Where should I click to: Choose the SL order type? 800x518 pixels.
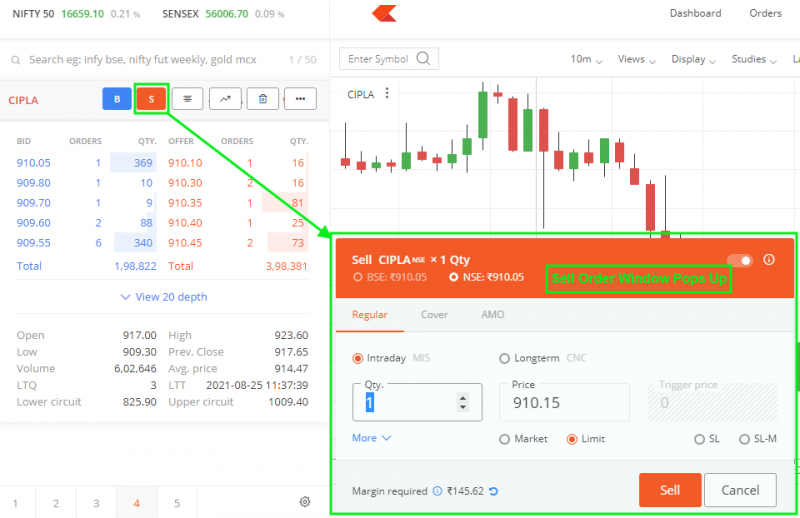coord(699,439)
